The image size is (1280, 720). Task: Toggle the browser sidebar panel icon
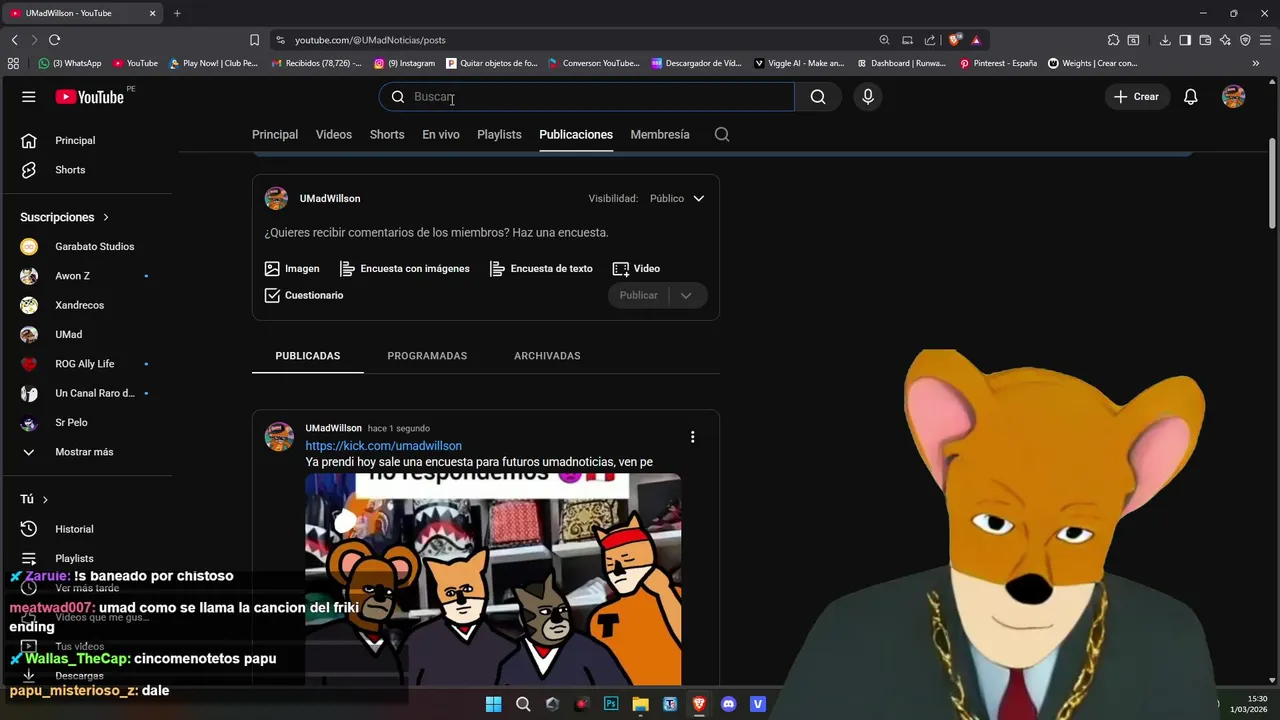(x=1185, y=40)
